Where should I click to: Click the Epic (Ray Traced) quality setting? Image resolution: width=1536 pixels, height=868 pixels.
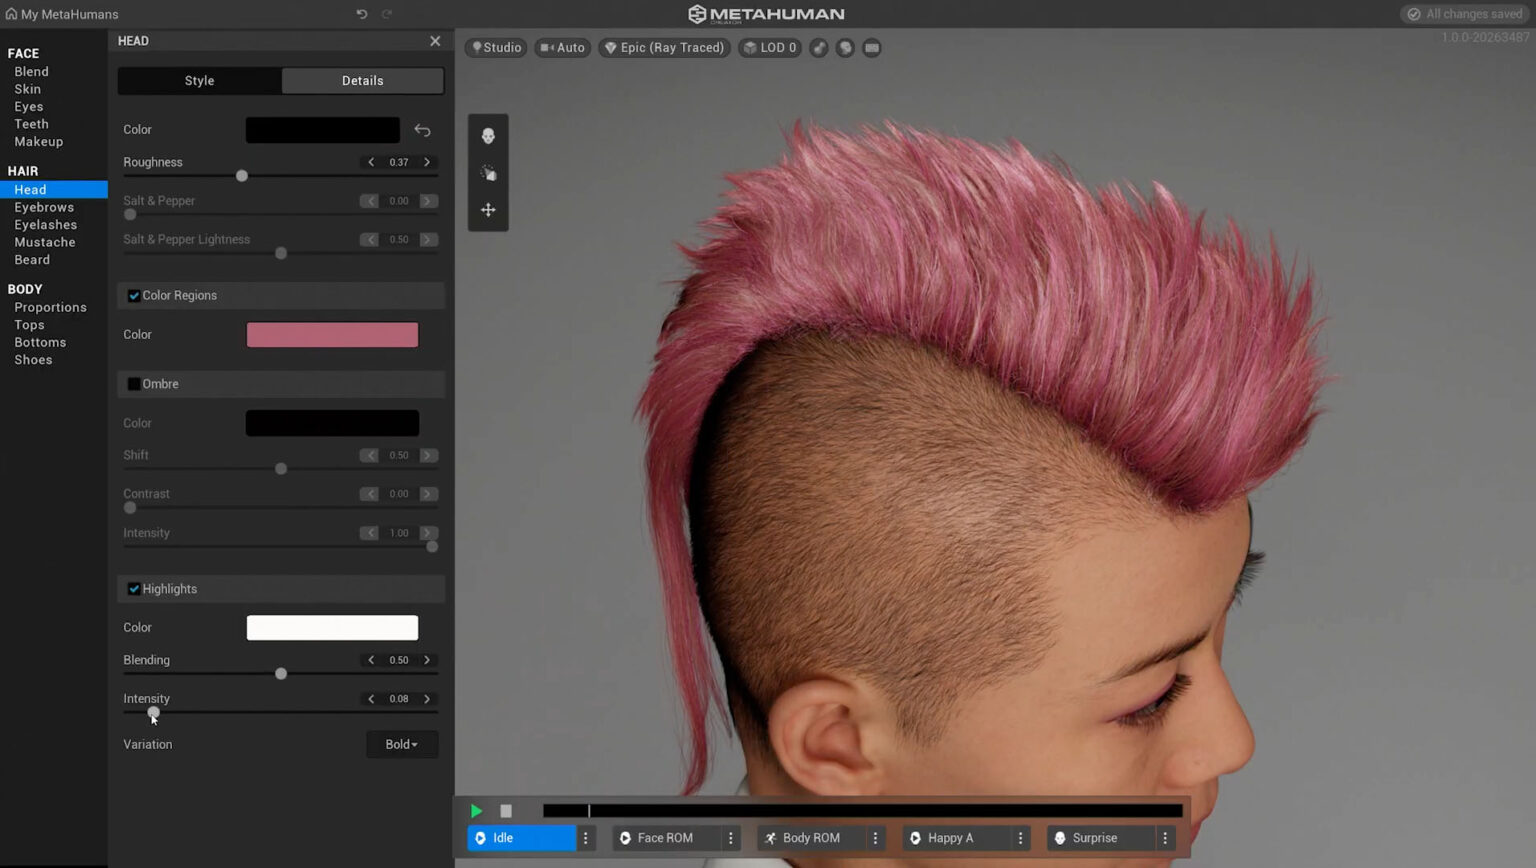[663, 47]
